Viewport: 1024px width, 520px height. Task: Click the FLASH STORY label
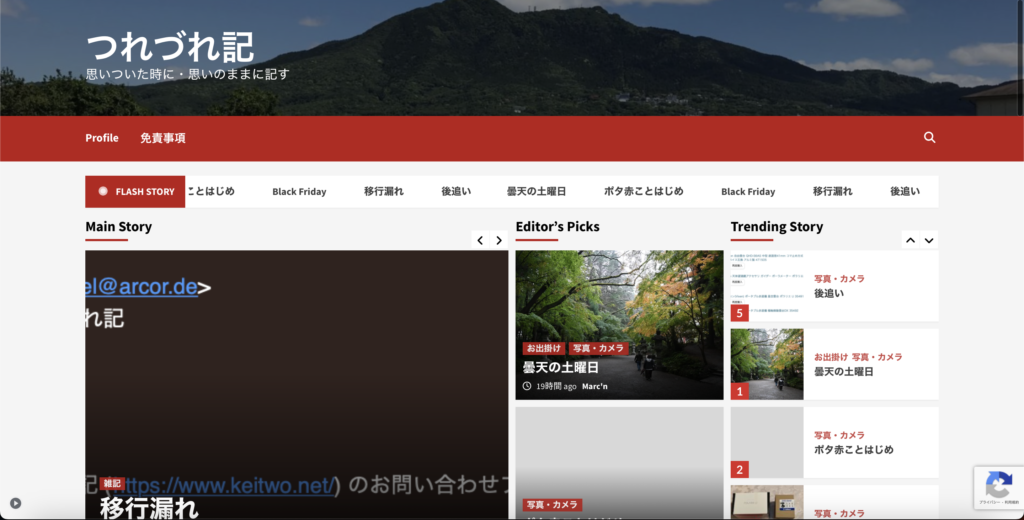coord(135,191)
